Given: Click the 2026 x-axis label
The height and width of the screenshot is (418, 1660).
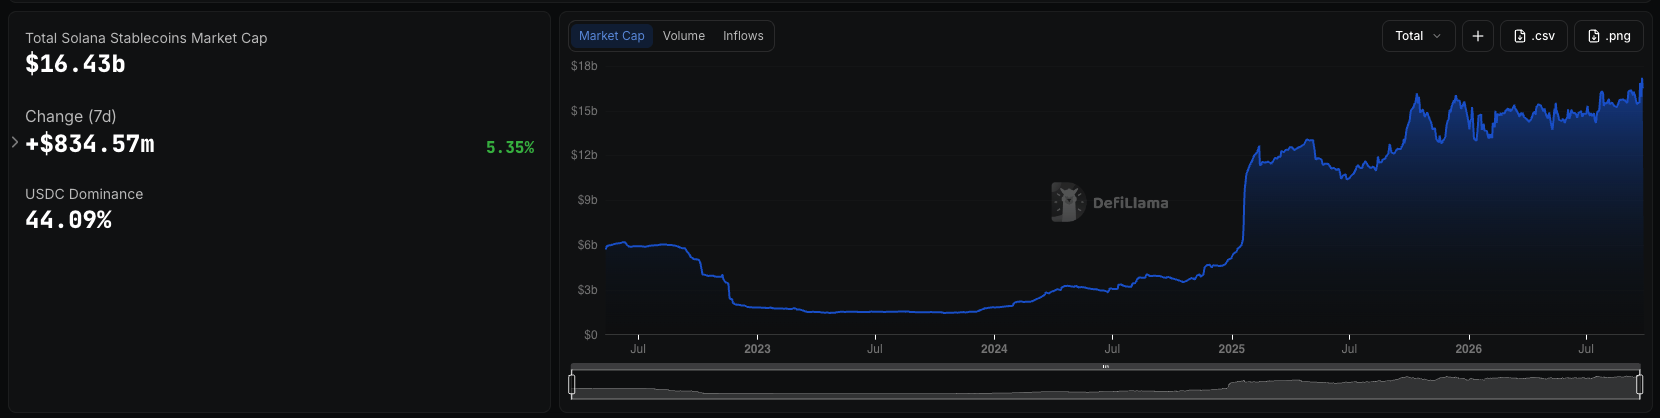Looking at the screenshot, I should tap(1468, 349).
